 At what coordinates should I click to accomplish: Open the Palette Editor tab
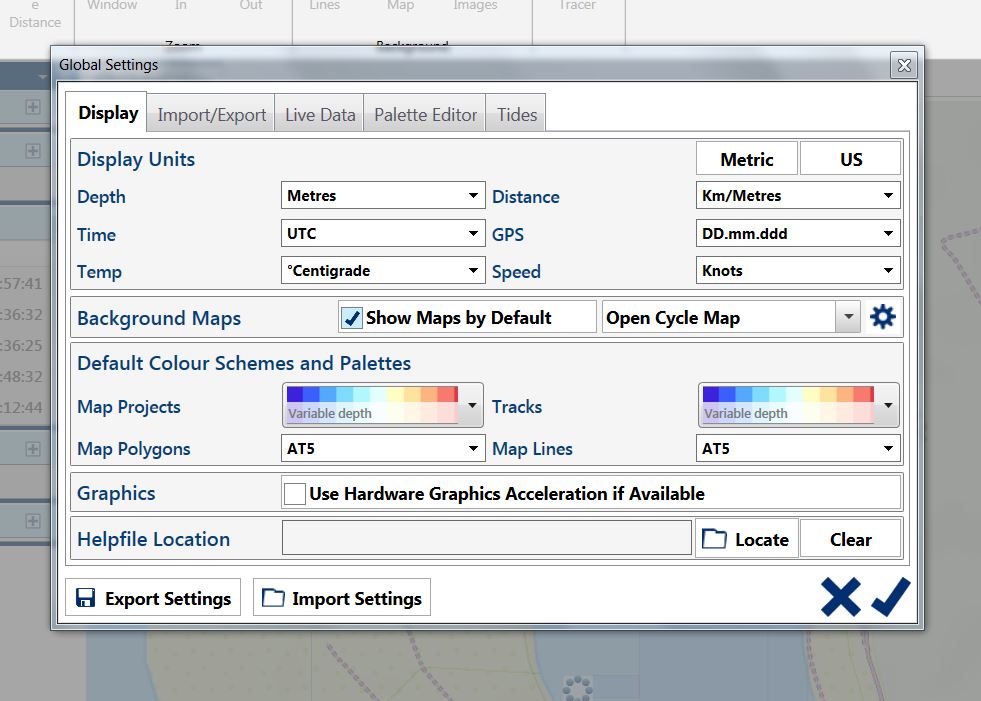point(425,115)
